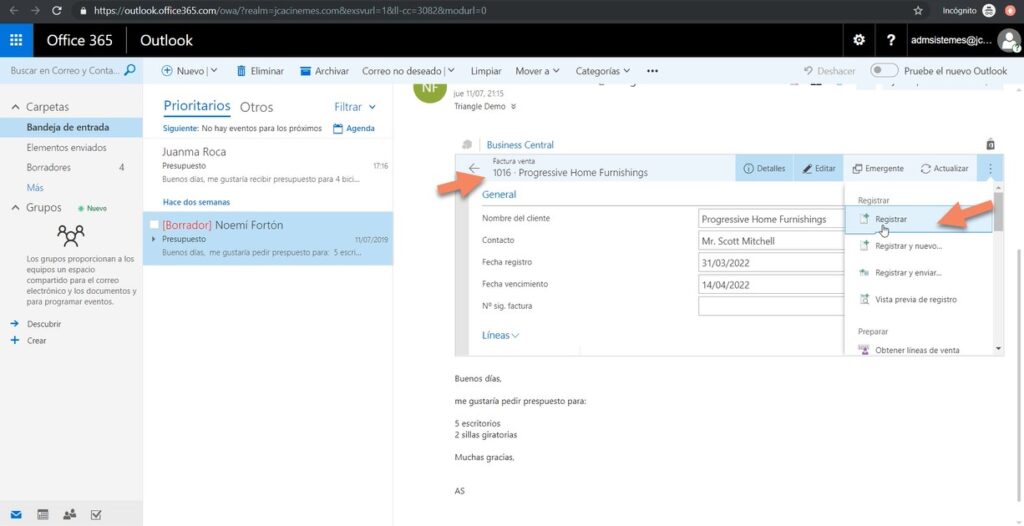Open the Filtrar dropdown

click(355, 107)
